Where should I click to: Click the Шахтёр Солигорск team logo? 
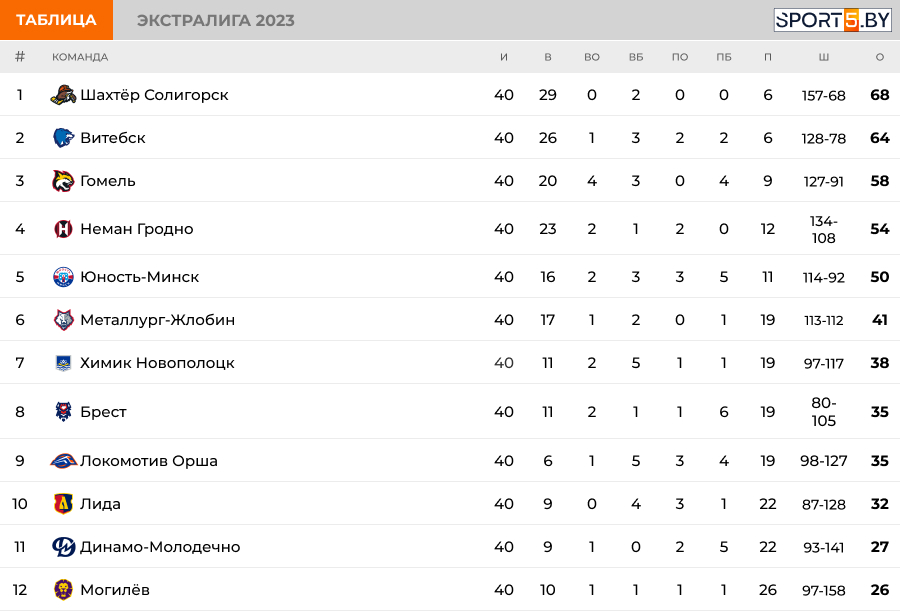point(63,95)
